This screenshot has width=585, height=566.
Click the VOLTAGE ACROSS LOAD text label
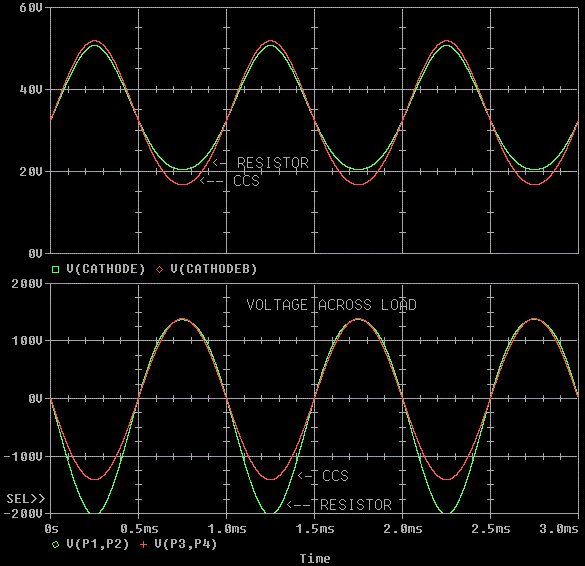pyautogui.click(x=331, y=305)
